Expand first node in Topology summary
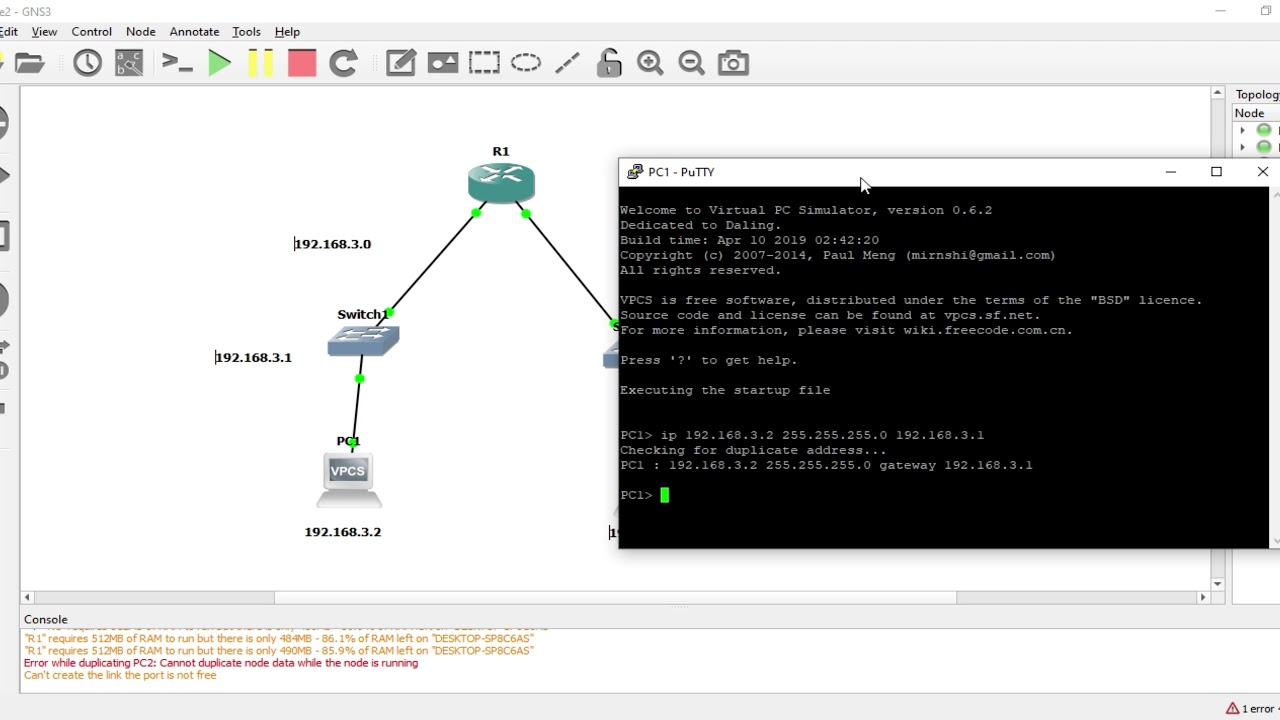The width and height of the screenshot is (1280, 720). [x=1242, y=131]
